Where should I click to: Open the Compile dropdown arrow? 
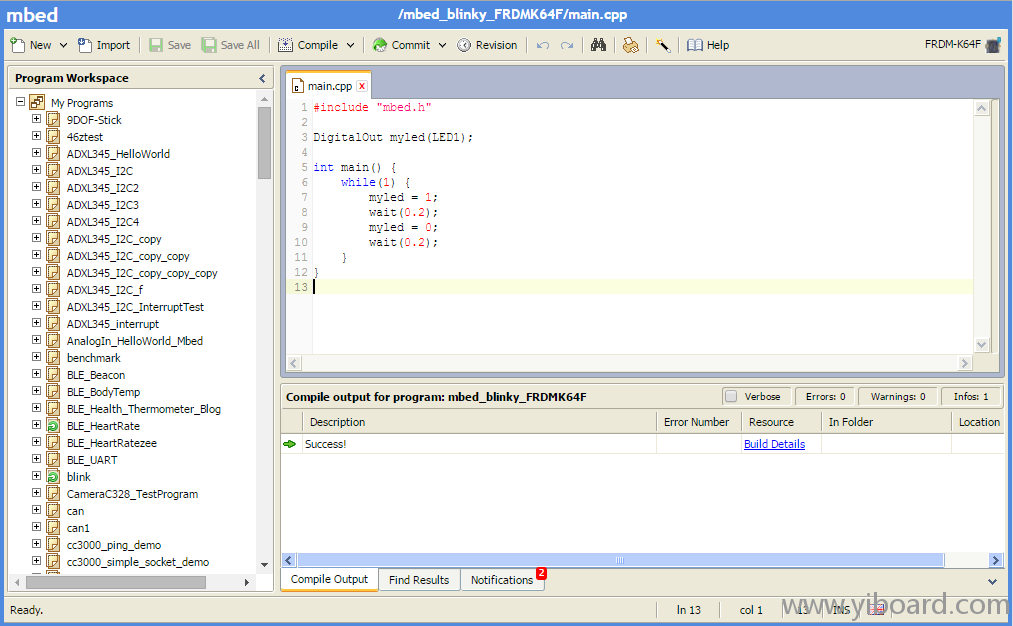coord(350,45)
